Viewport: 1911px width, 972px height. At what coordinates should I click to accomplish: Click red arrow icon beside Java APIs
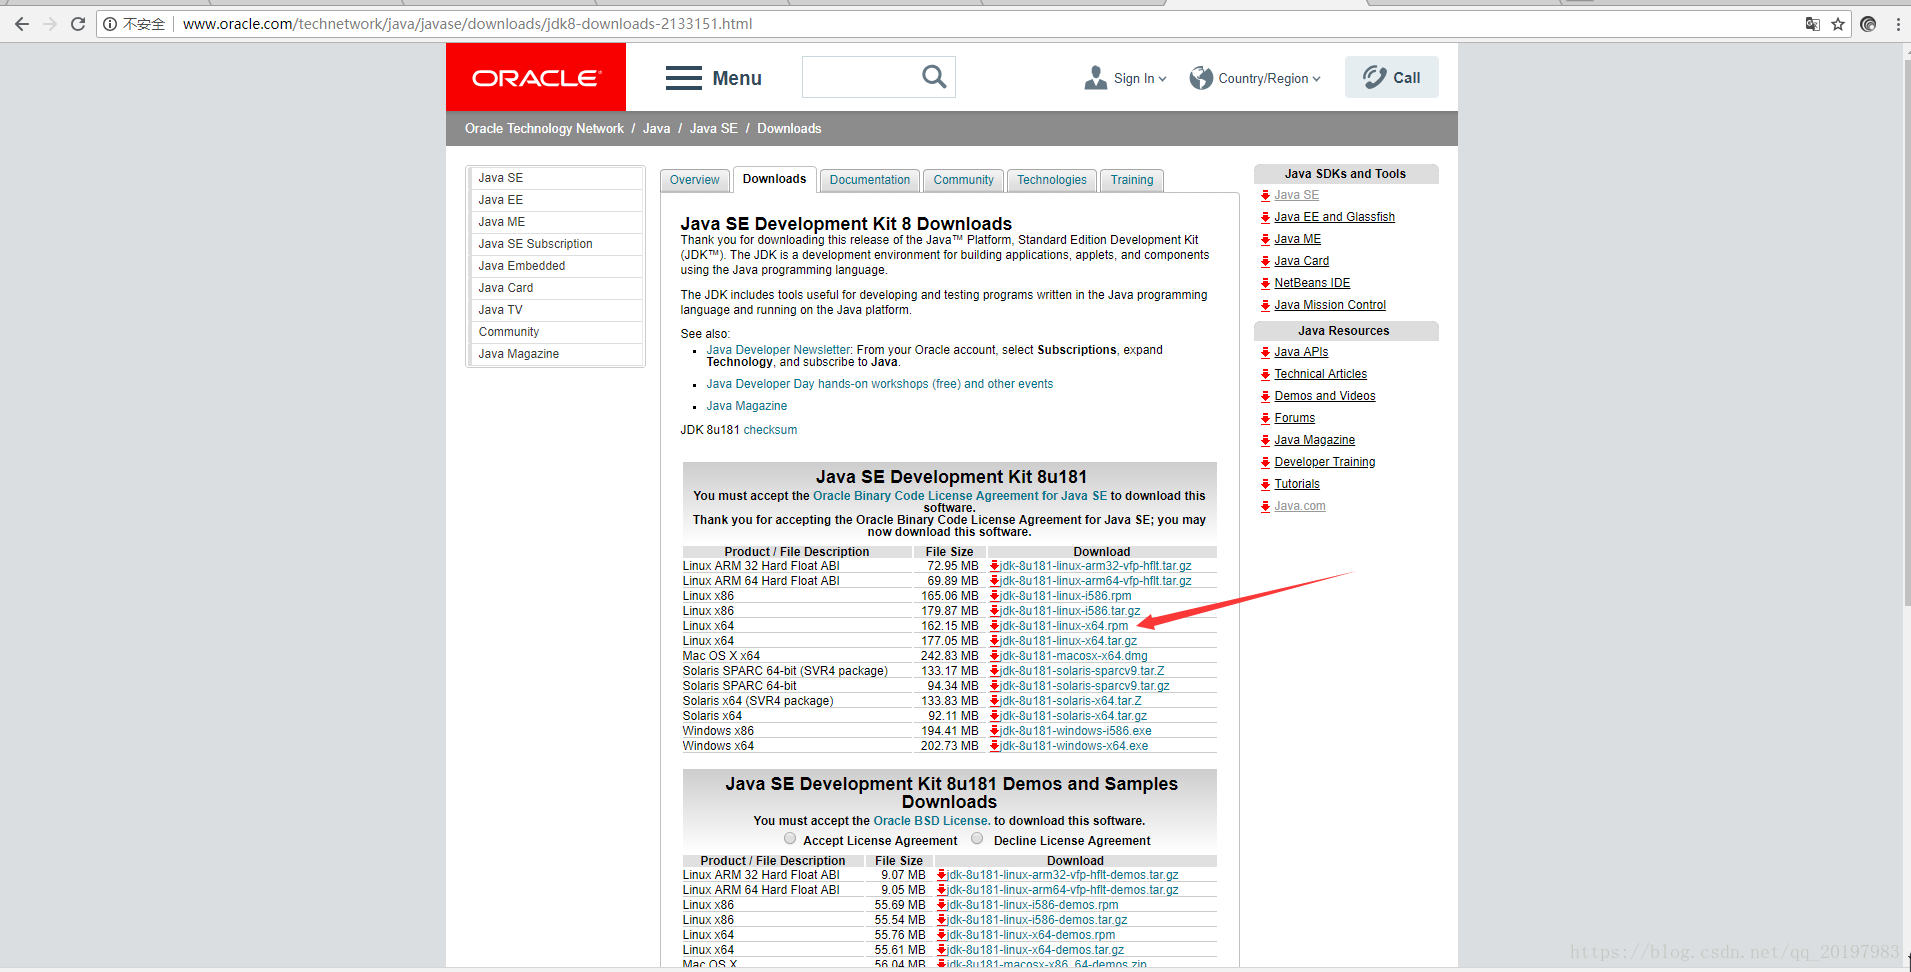click(x=1265, y=352)
